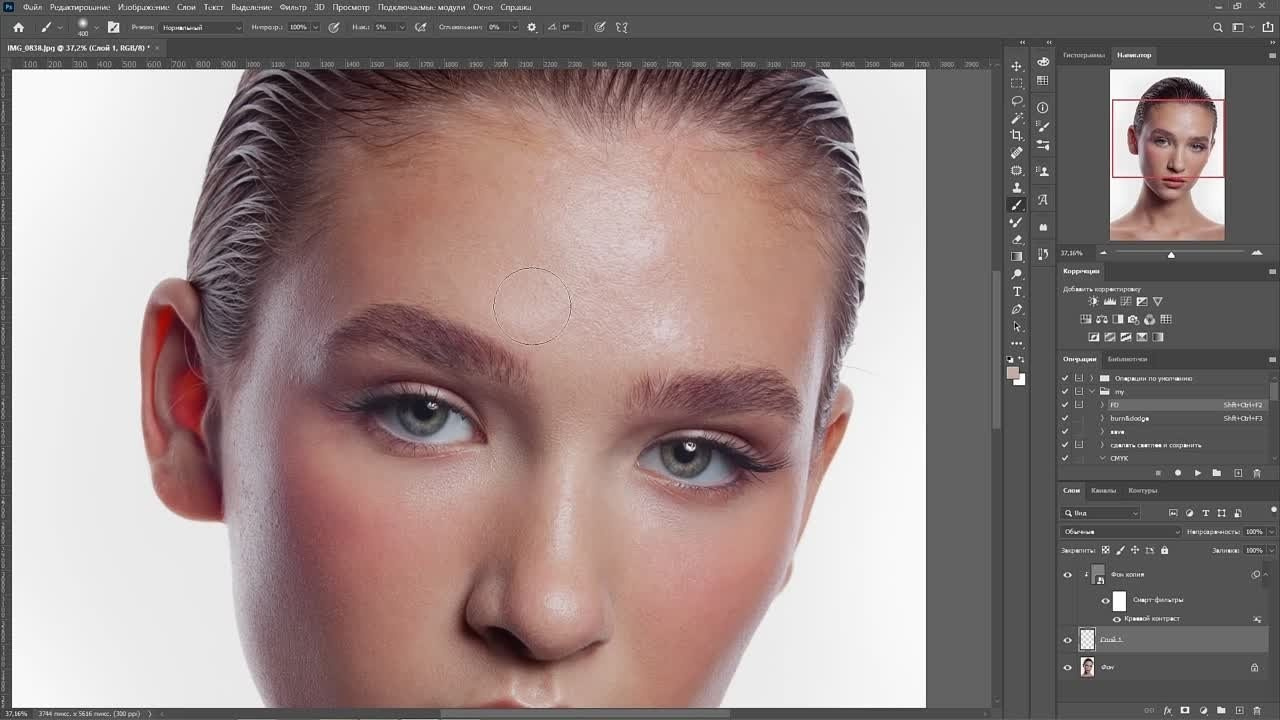
Task: Add a Brightness/Contrast adjustment
Action: pyautogui.click(x=1093, y=301)
